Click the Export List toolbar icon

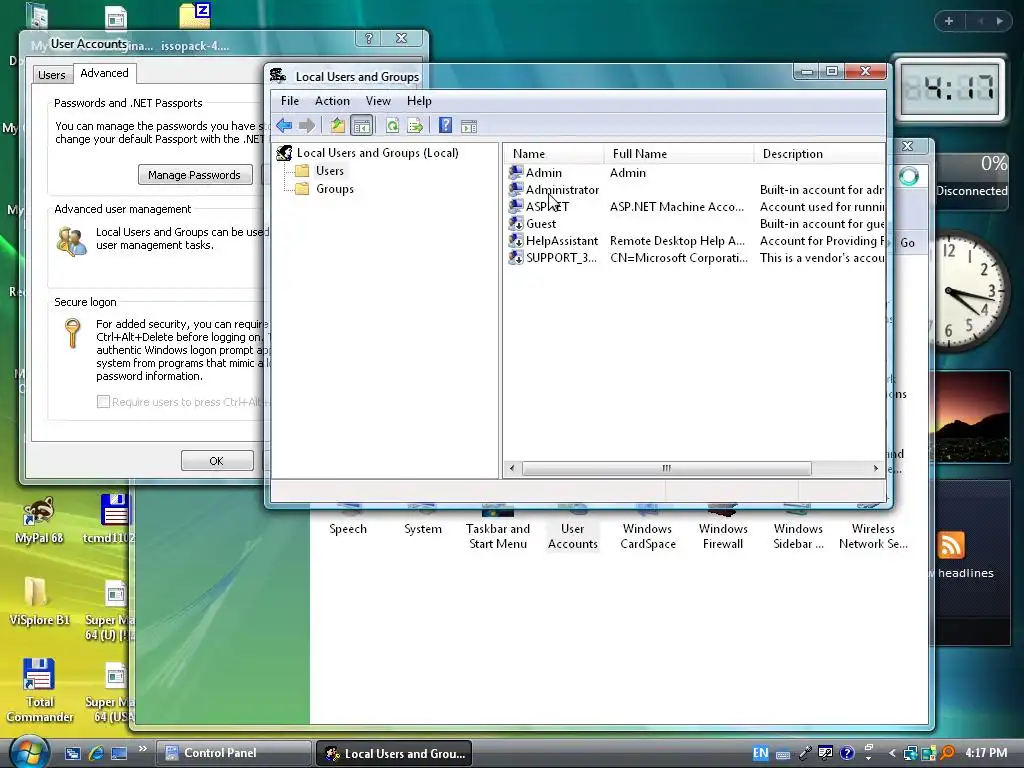[x=415, y=125]
